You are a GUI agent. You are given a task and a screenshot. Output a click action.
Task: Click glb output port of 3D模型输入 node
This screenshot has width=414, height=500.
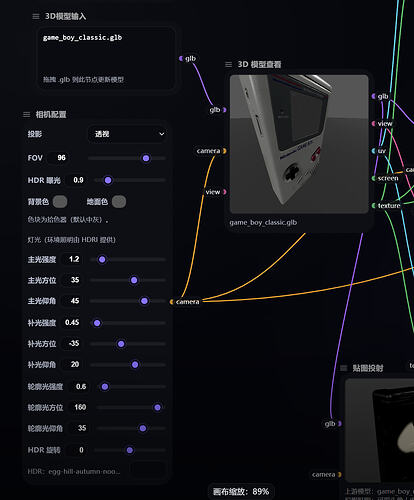pos(181,58)
